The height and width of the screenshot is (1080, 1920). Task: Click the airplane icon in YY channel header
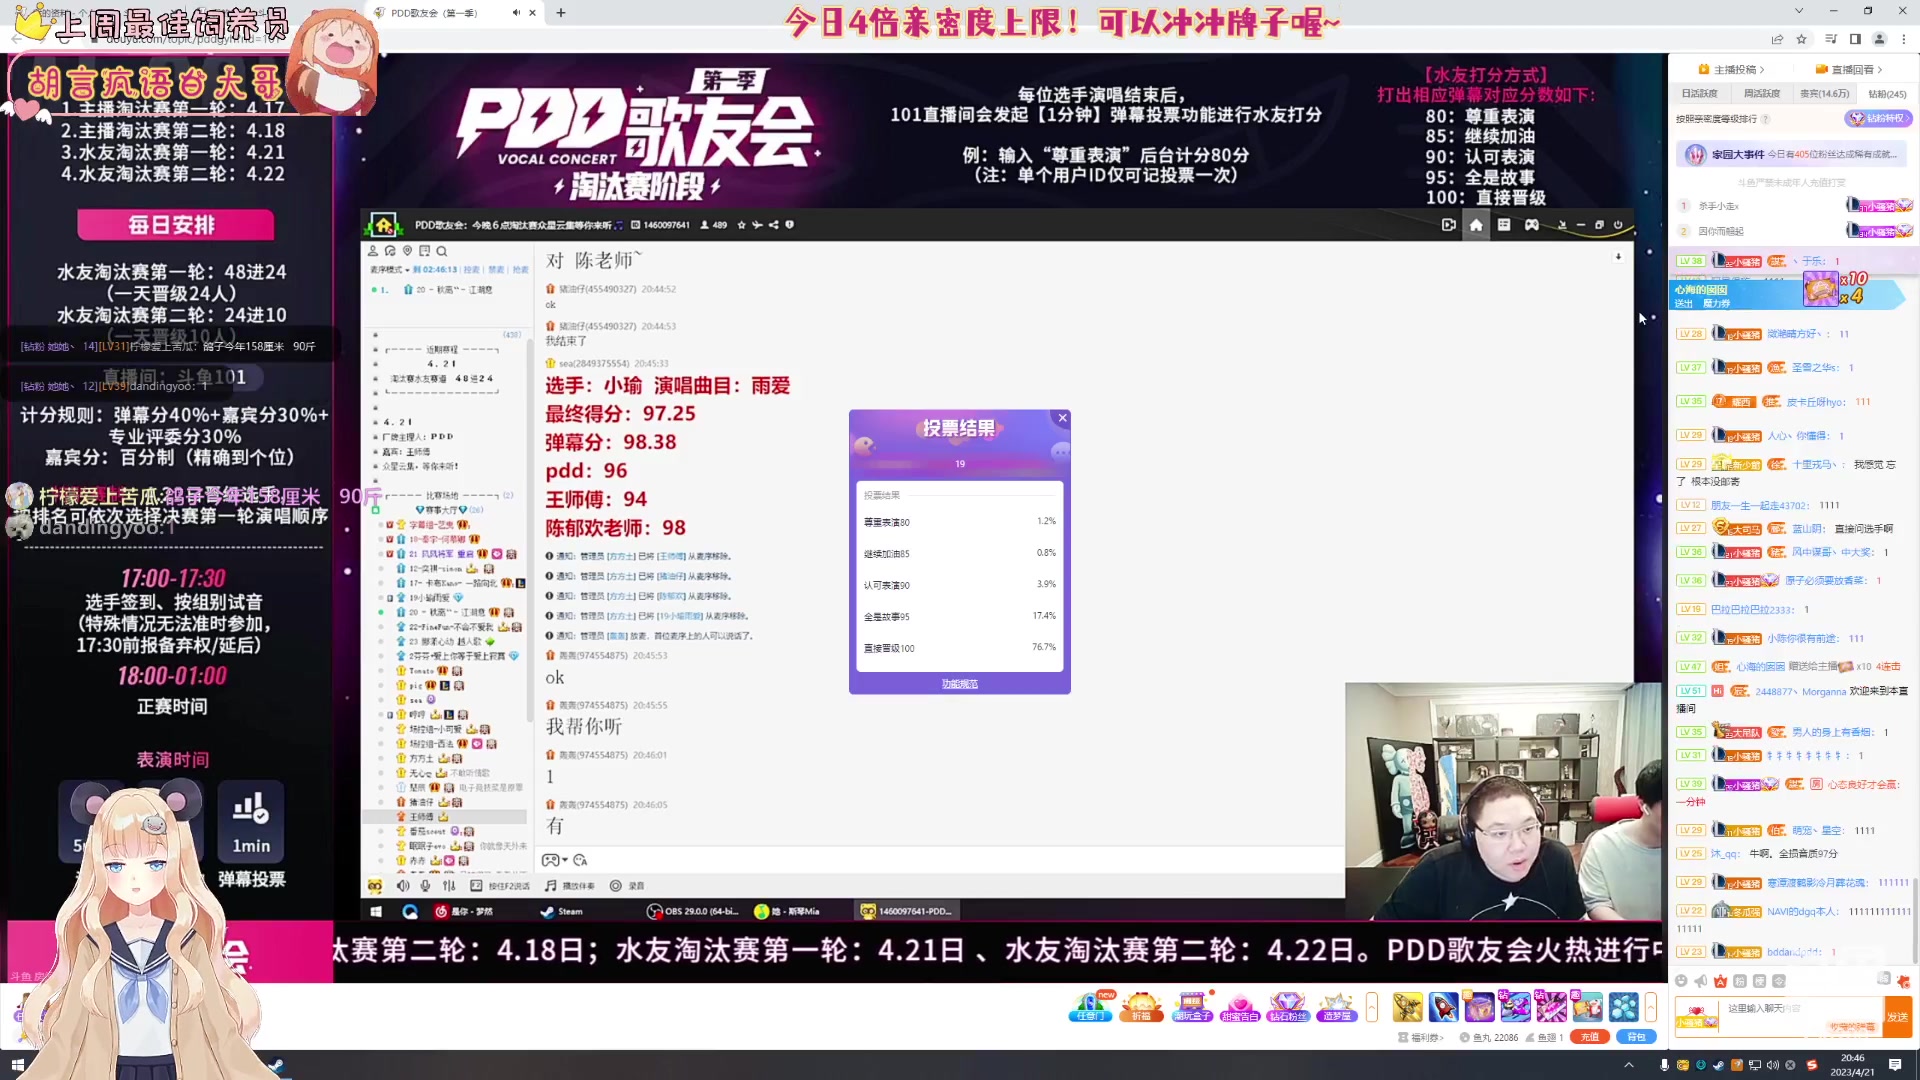pyautogui.click(x=757, y=225)
